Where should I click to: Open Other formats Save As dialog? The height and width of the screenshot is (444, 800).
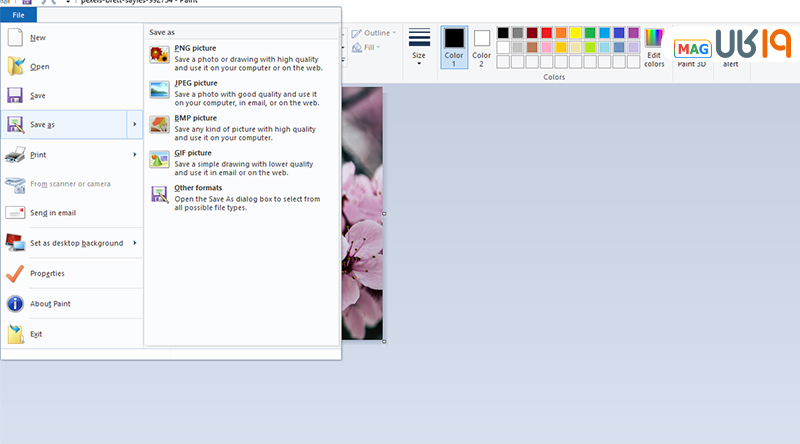click(241, 197)
